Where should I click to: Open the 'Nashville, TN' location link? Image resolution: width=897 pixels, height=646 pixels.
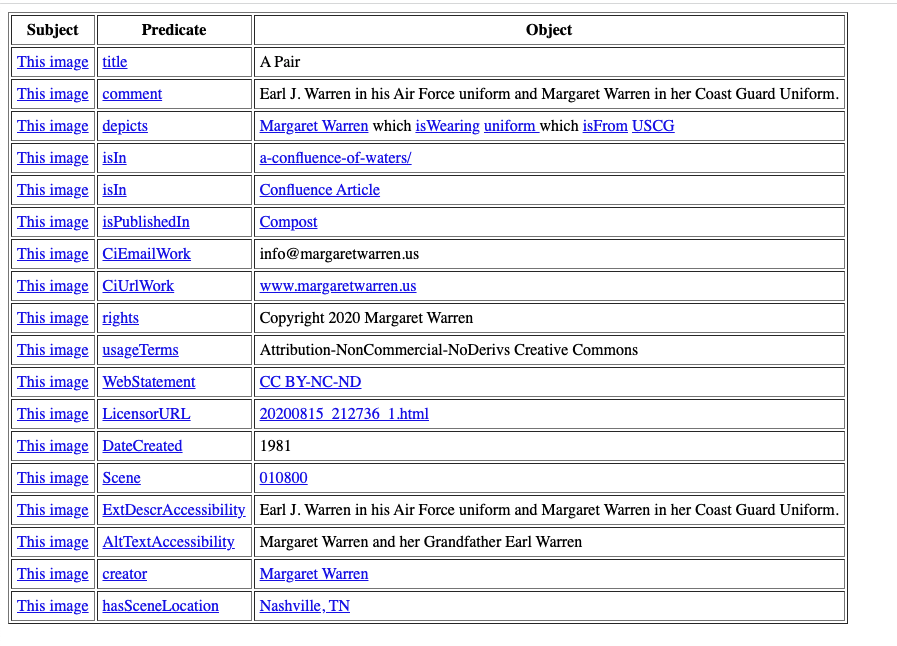tap(305, 607)
